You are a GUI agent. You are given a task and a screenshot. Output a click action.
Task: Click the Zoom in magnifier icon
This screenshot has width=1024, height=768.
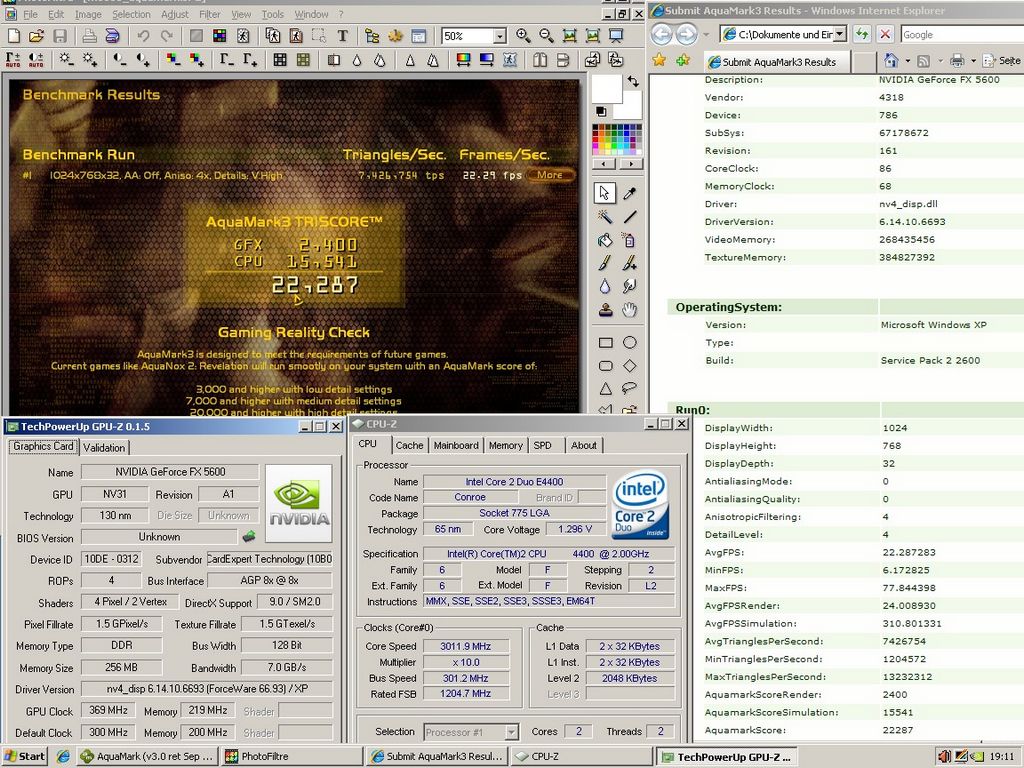[523, 36]
